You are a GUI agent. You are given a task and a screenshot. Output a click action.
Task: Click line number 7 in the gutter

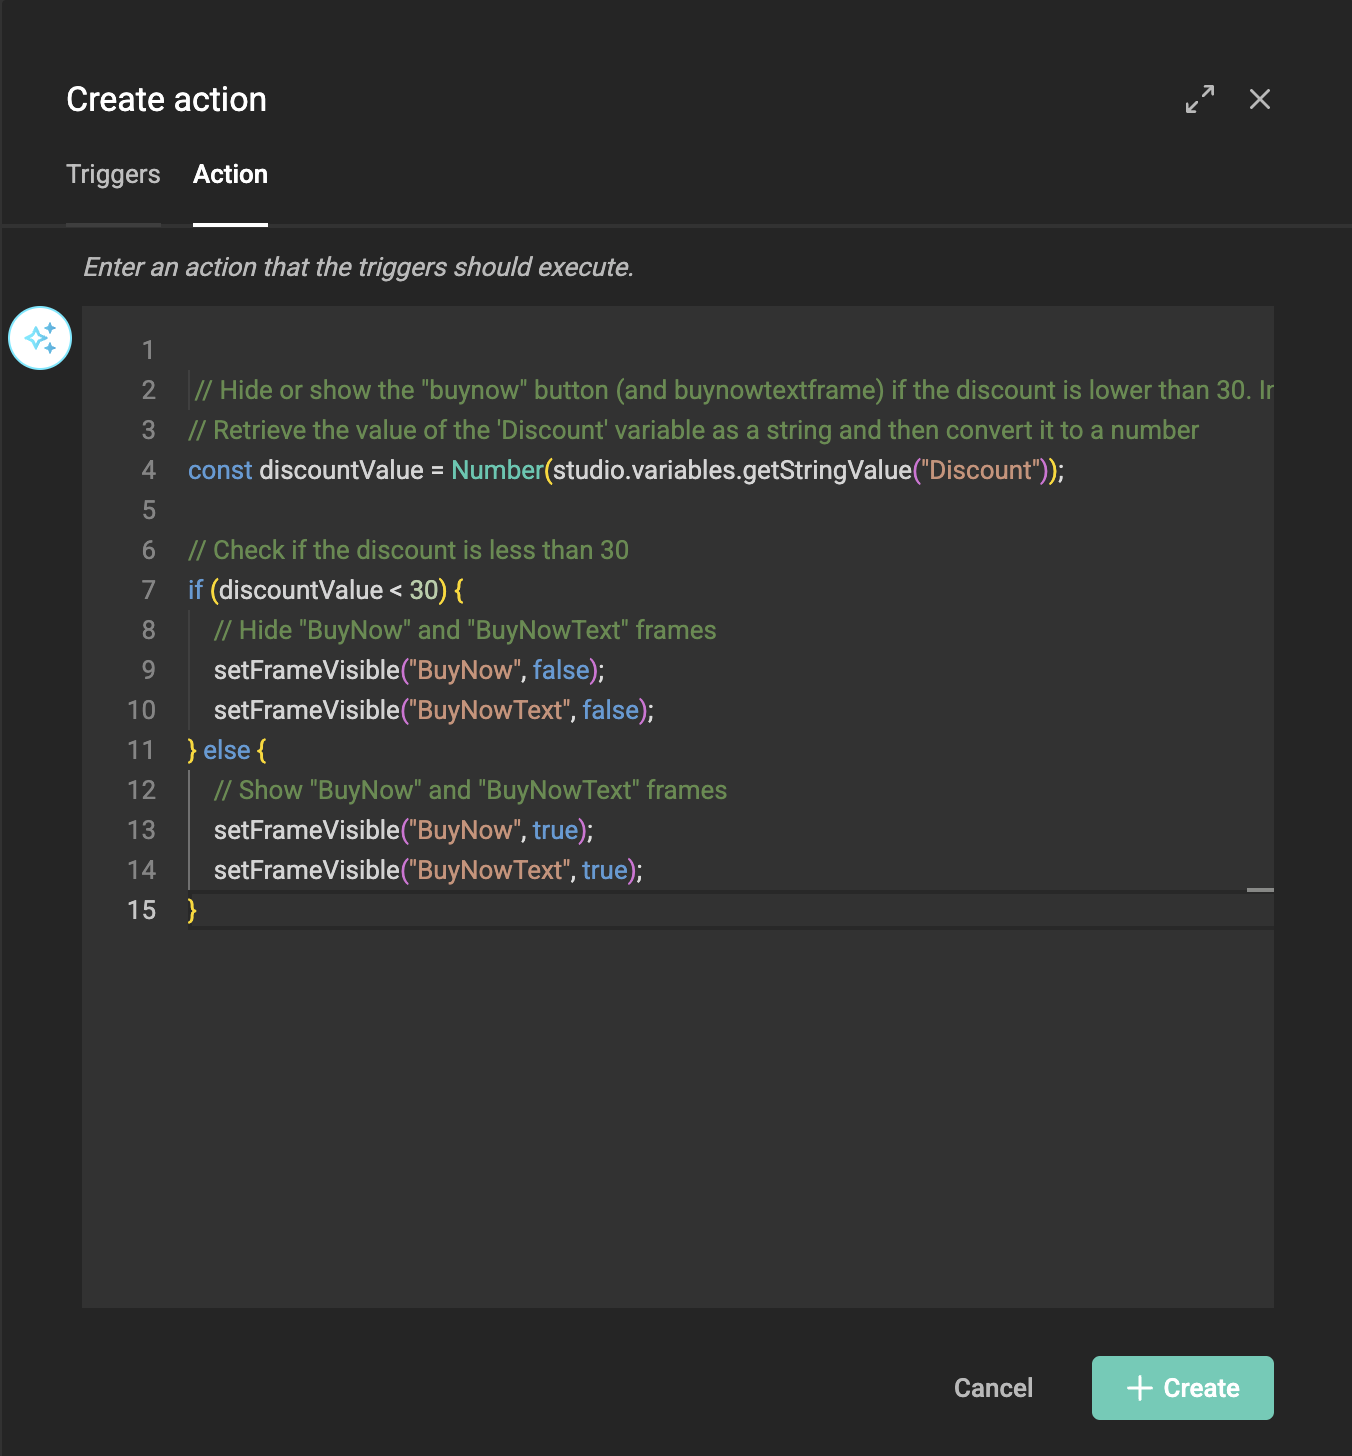(148, 590)
